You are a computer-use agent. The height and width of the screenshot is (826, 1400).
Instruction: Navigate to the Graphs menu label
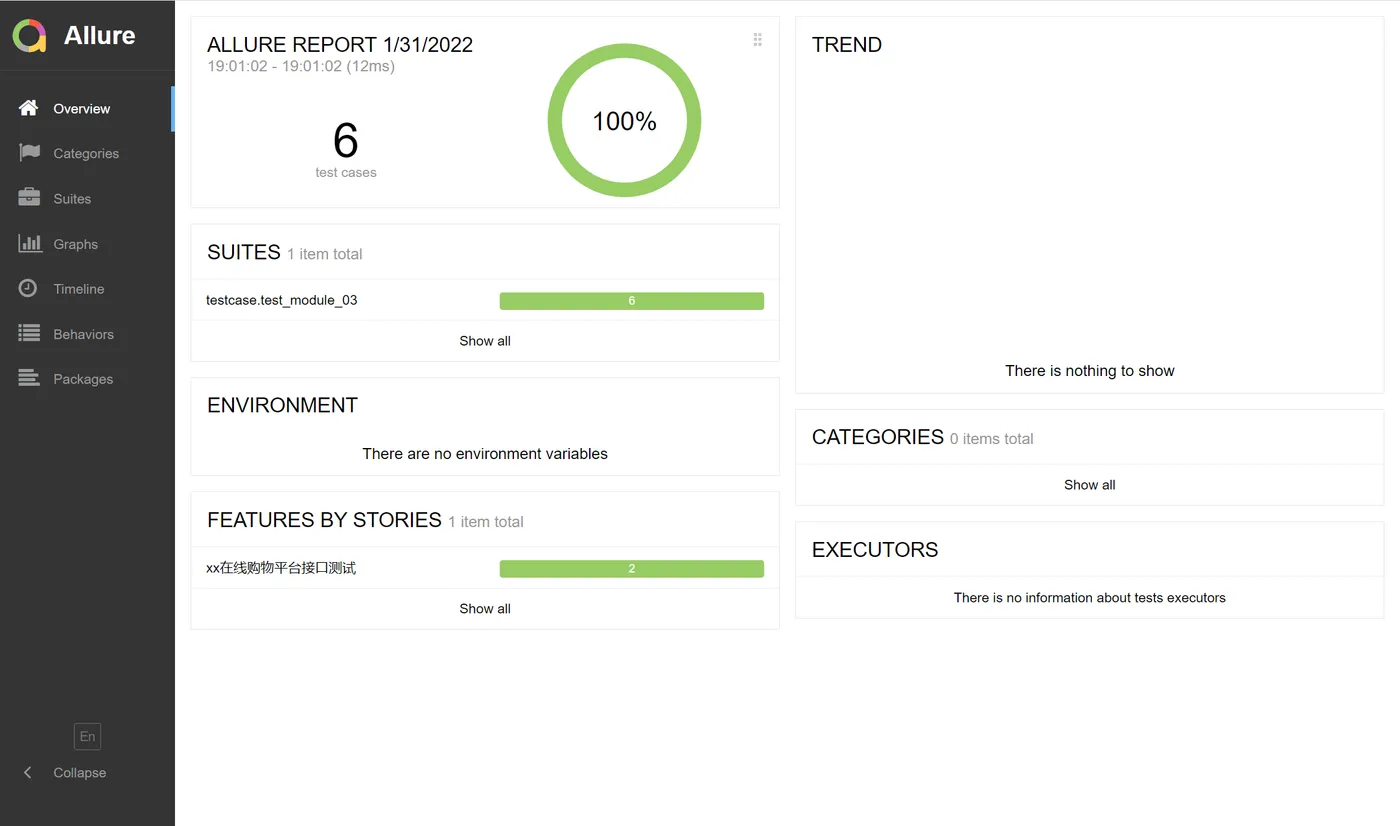[76, 243]
